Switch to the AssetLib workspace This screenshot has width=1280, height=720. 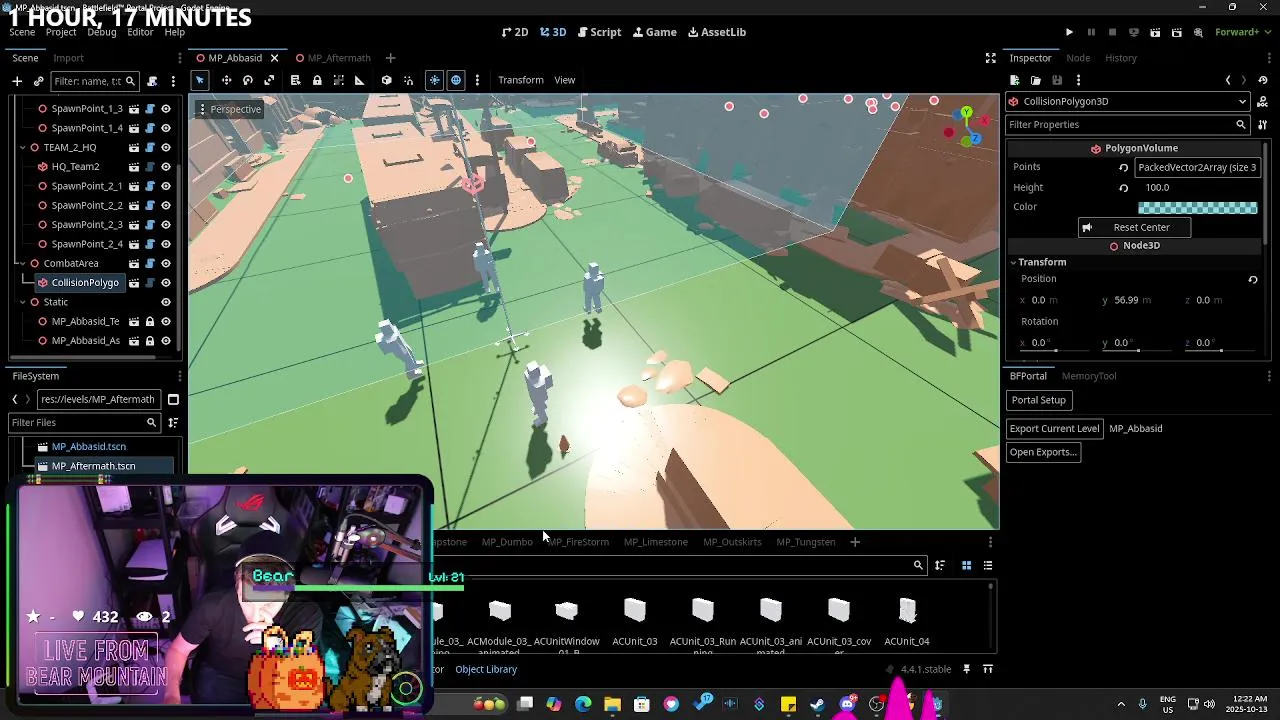(x=717, y=32)
